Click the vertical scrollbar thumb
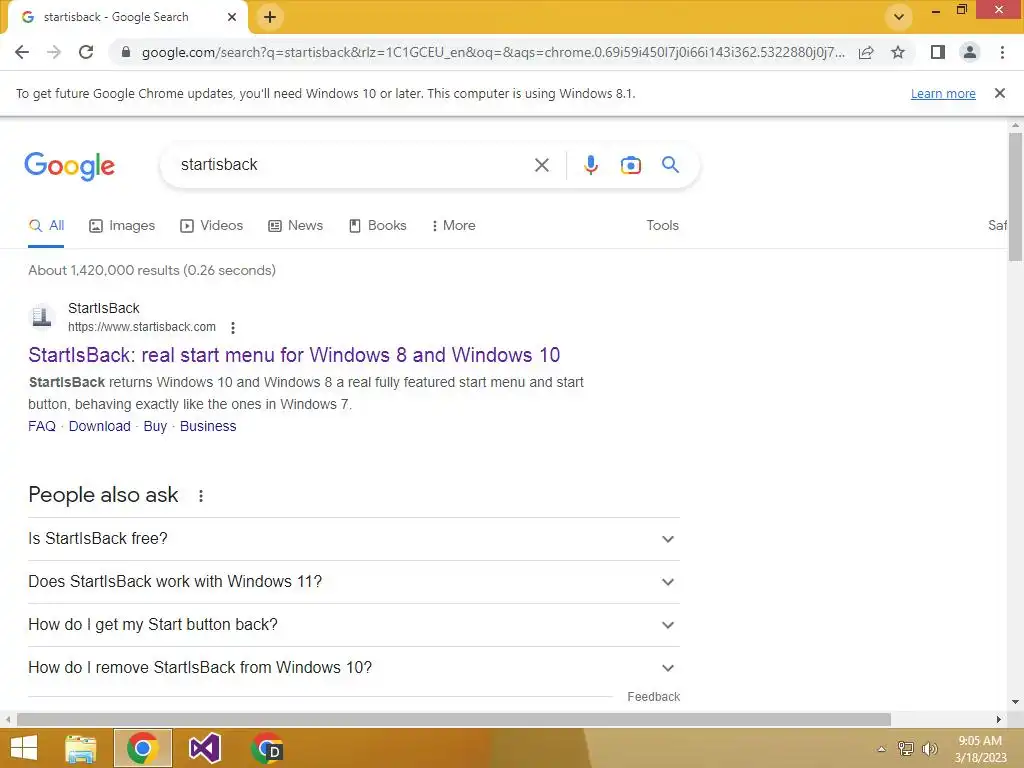The height and width of the screenshot is (768, 1024). pyautogui.click(x=1015, y=197)
